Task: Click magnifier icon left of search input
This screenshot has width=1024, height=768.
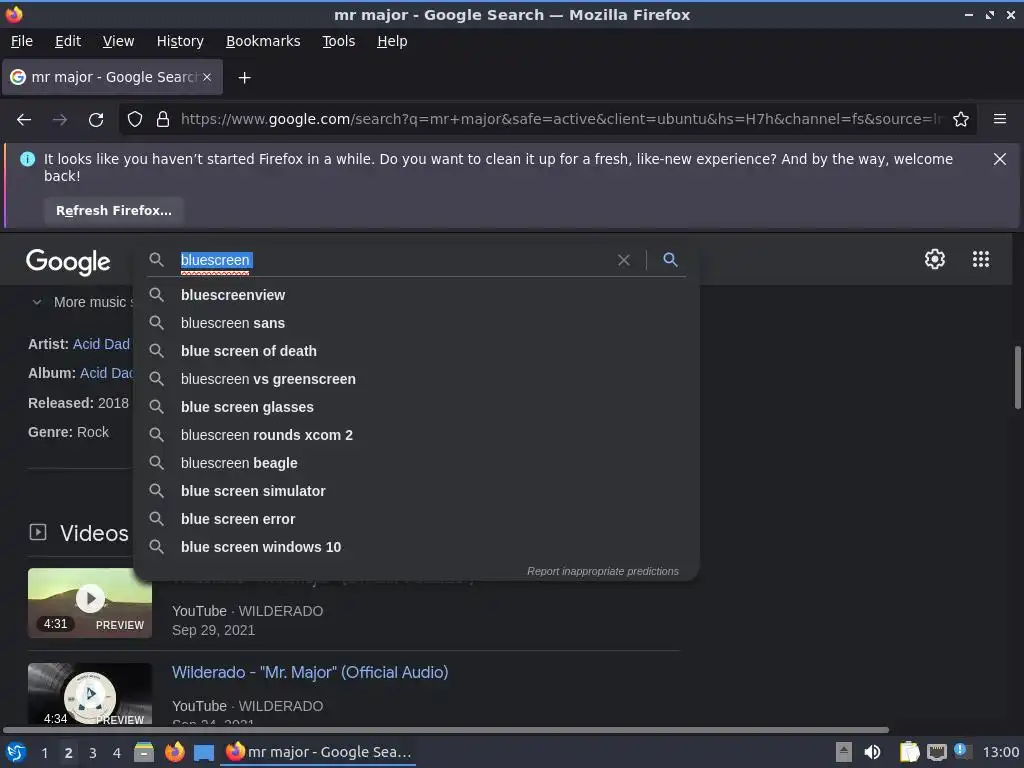Action: (156, 260)
